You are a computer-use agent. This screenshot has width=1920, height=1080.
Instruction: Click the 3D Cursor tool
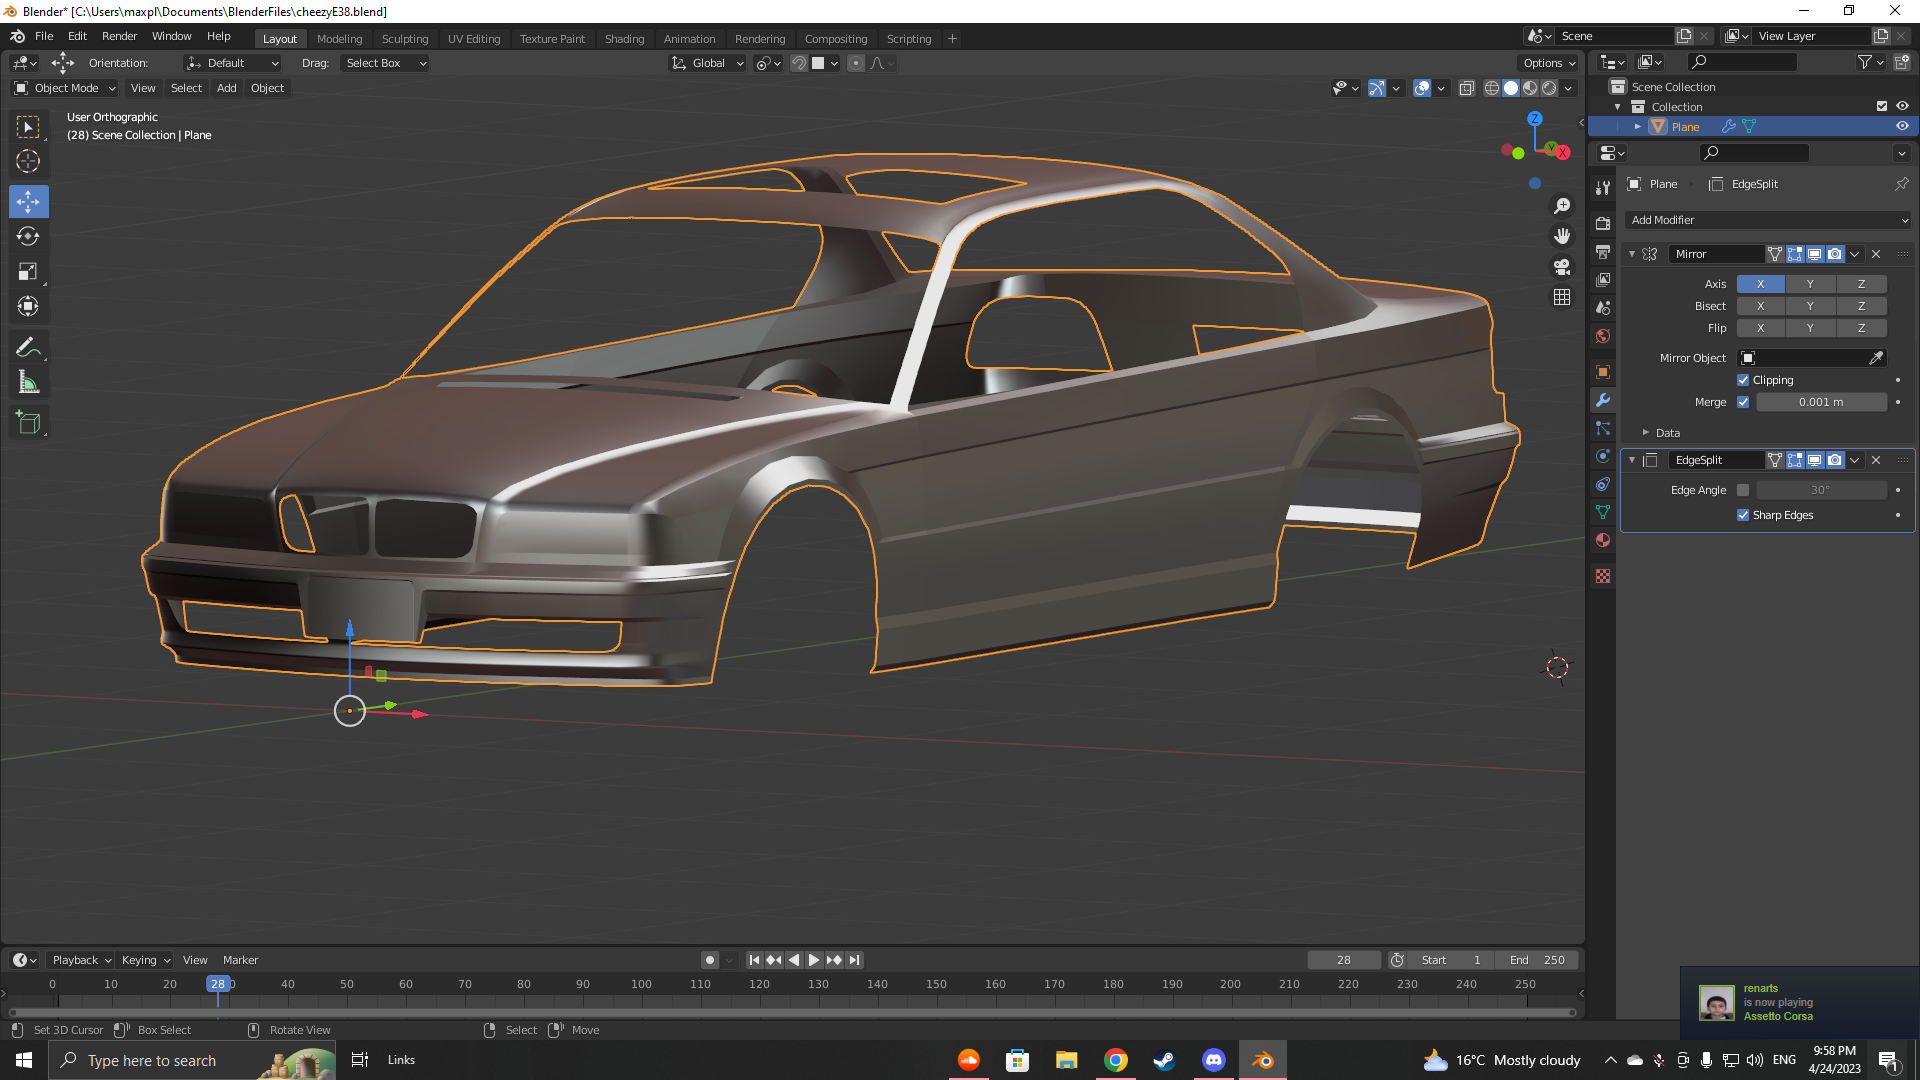pyautogui.click(x=28, y=161)
